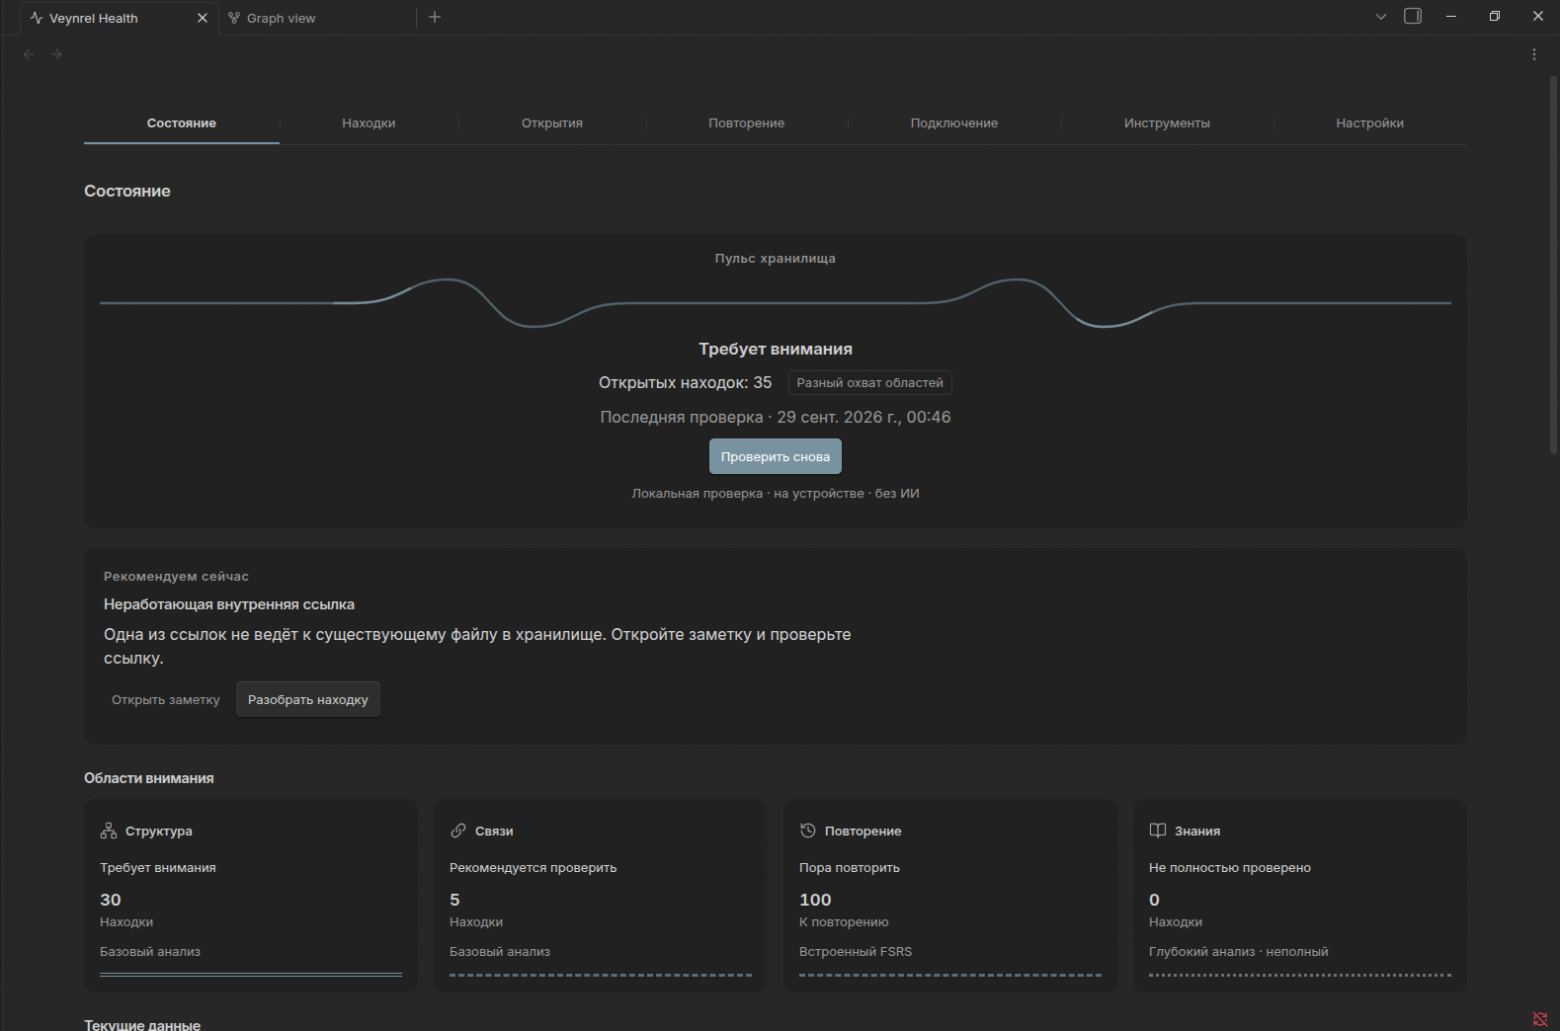Image resolution: width=1560 pixels, height=1031 pixels.
Task: Click the Встроенный FSRS label
Action: pyautogui.click(x=855, y=952)
